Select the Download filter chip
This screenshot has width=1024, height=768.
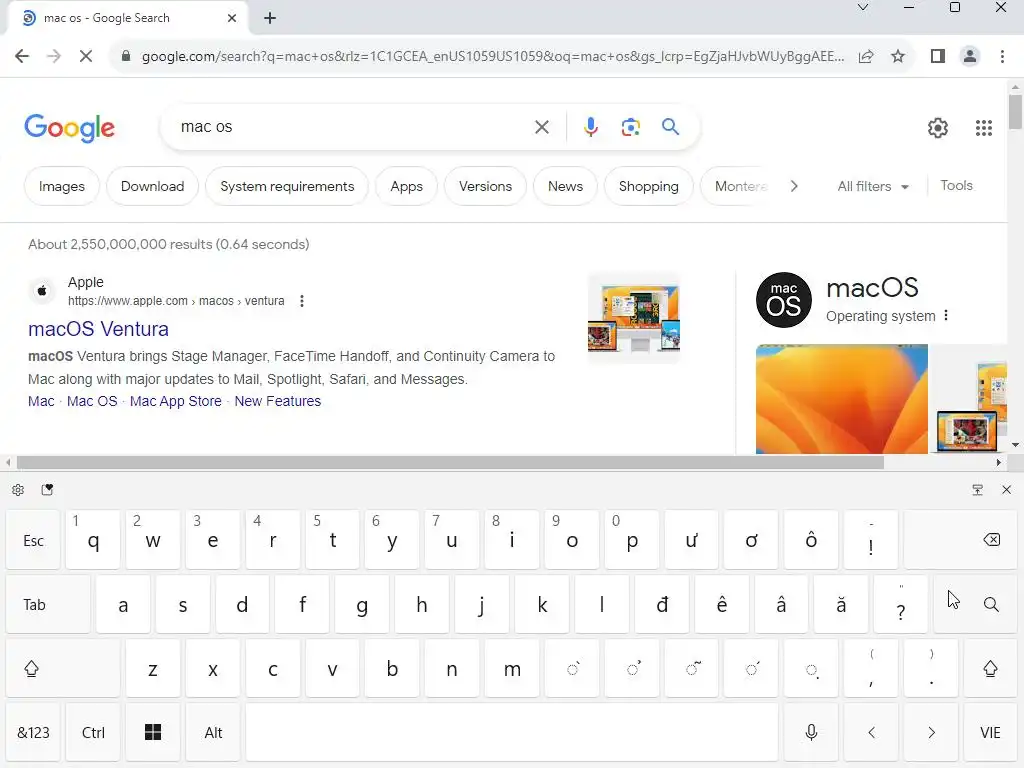[x=152, y=186]
